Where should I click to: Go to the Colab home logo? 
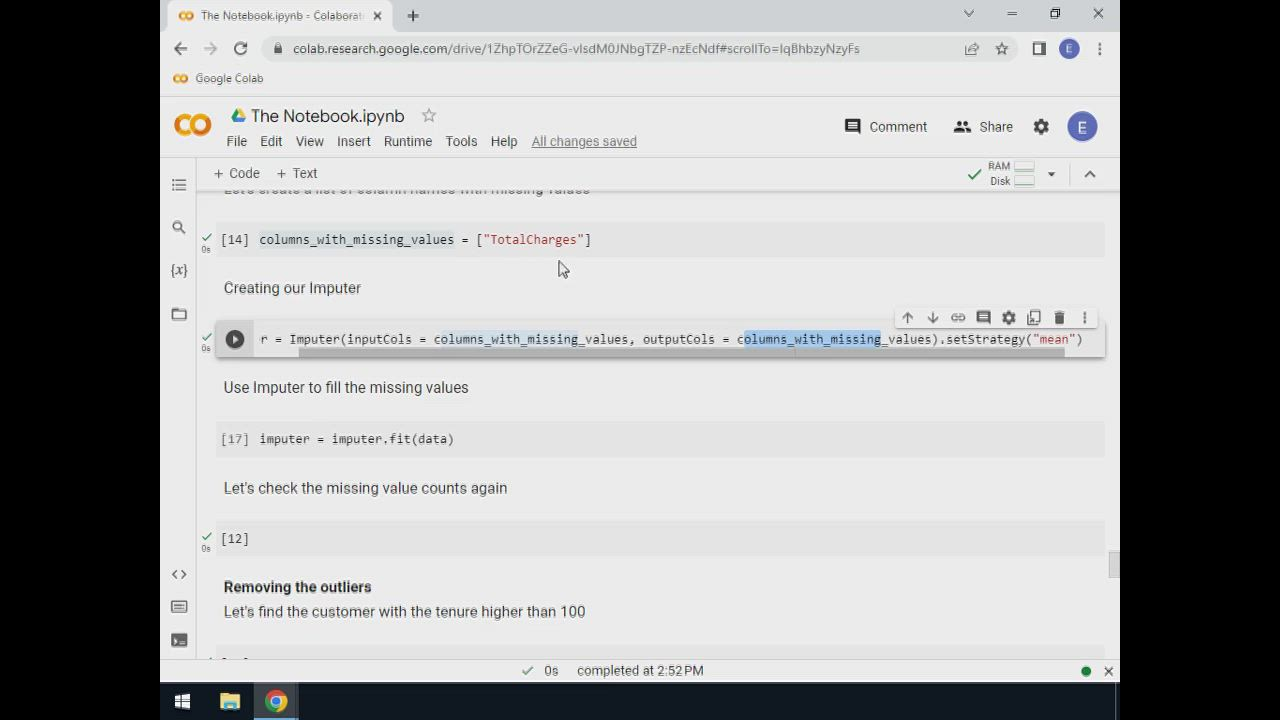[x=193, y=125]
